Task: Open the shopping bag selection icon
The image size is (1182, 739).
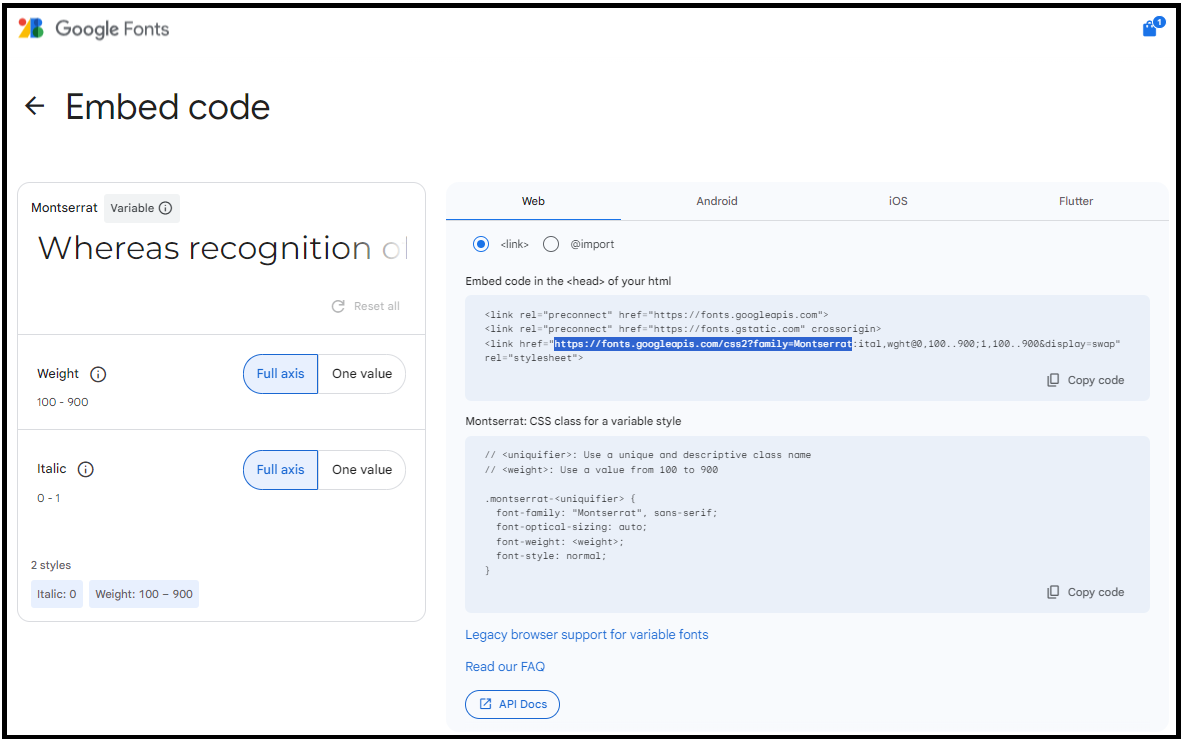Action: (1150, 28)
